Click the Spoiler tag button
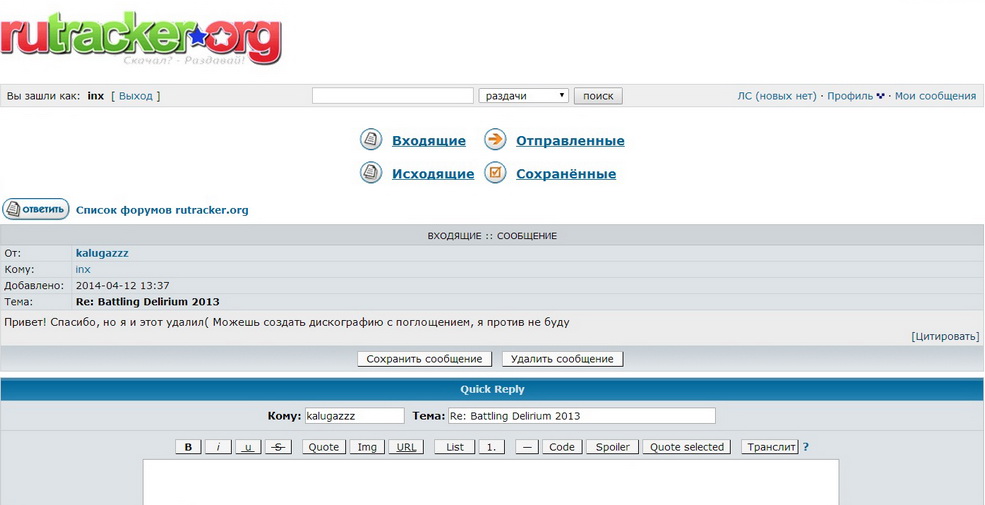Viewport: 985px width, 505px height. [612, 447]
